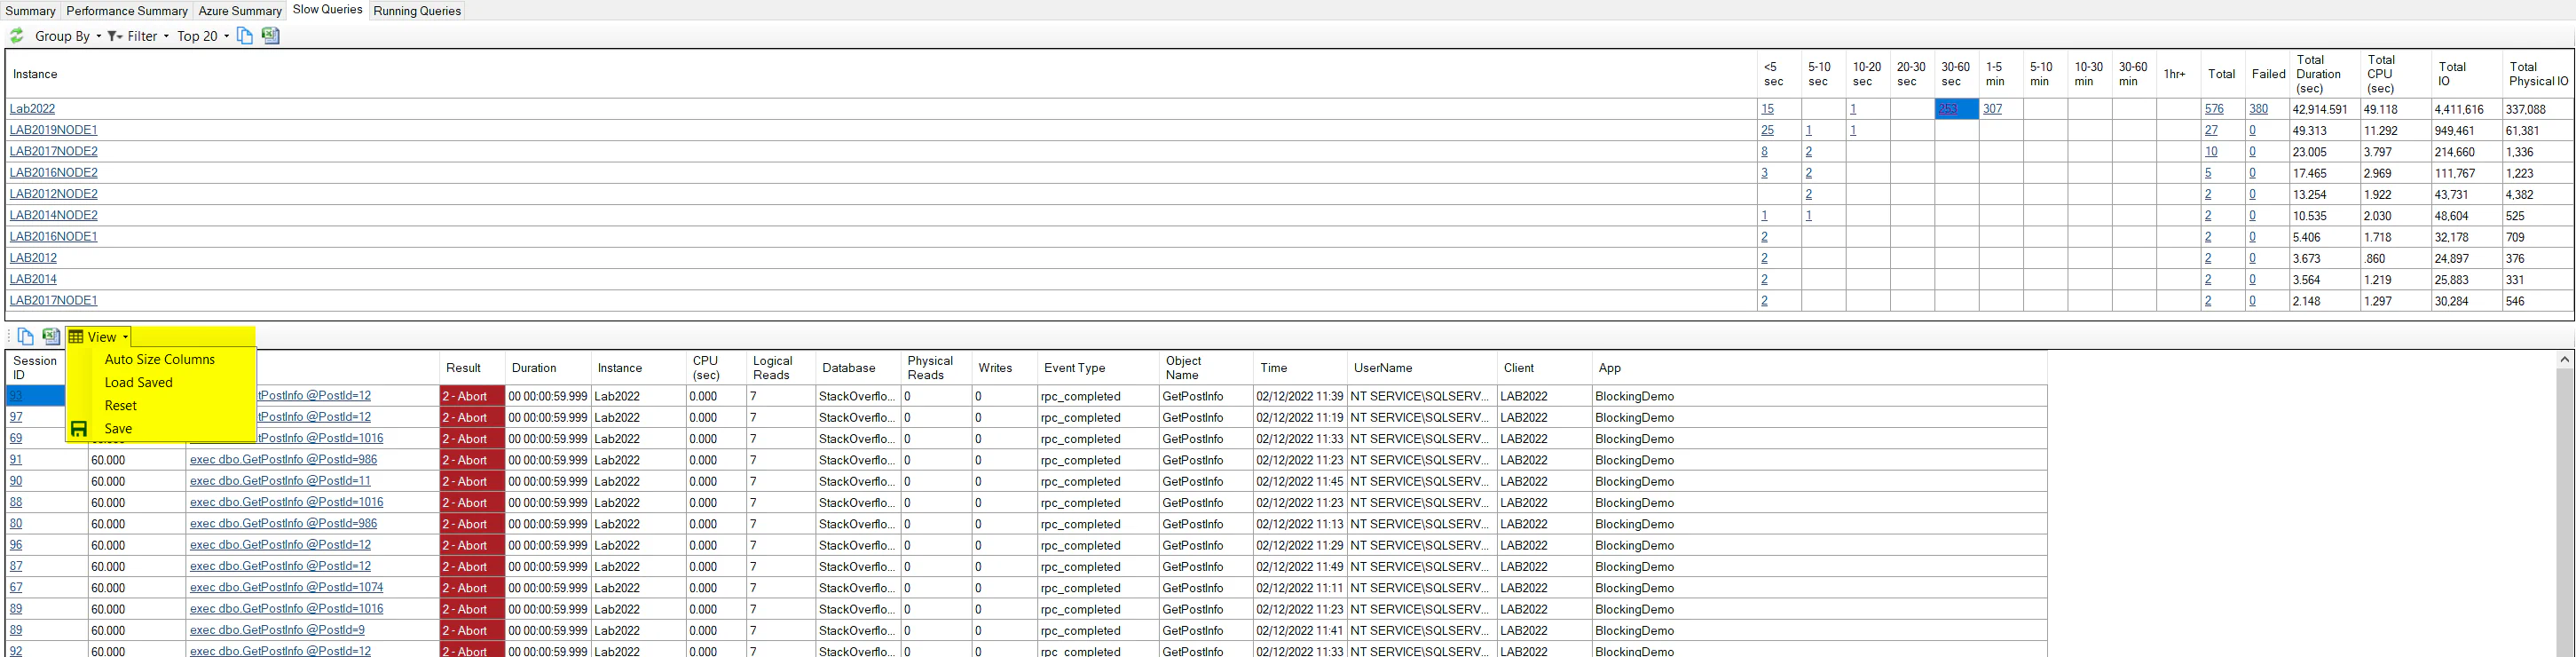Switch to the Running Queries tab

[x=417, y=11]
